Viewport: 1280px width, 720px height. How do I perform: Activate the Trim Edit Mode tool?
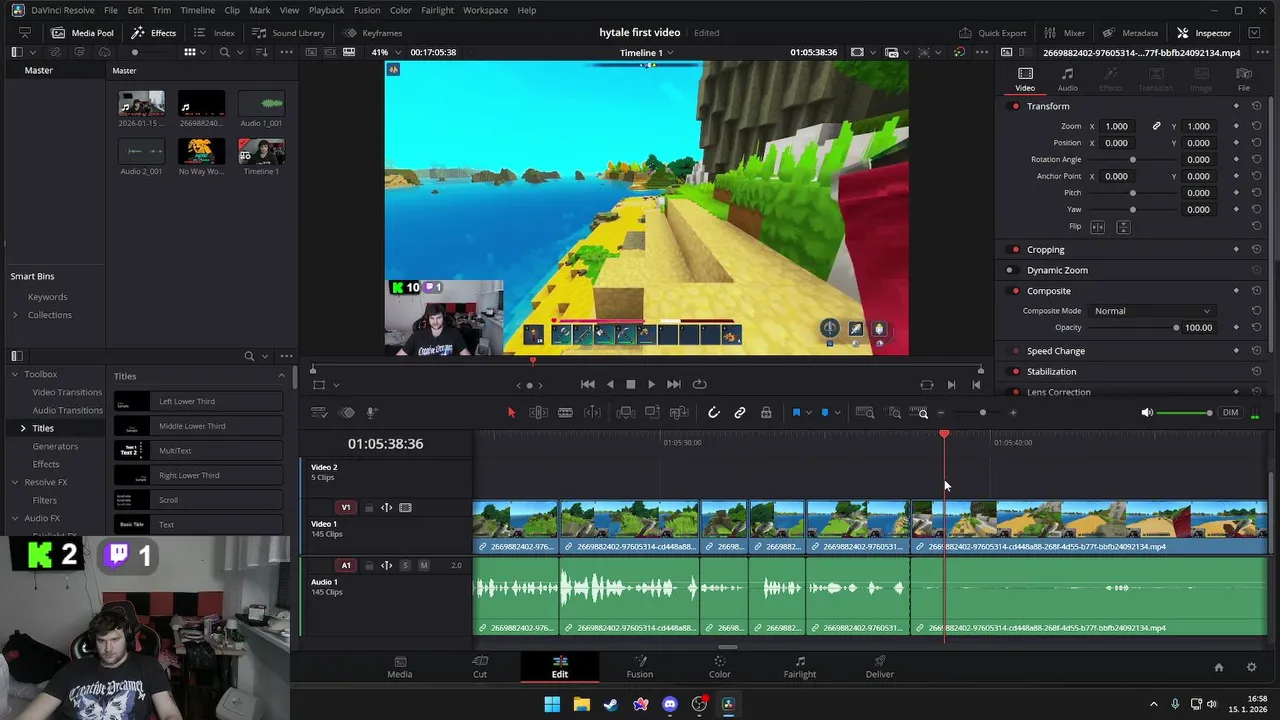(x=538, y=412)
